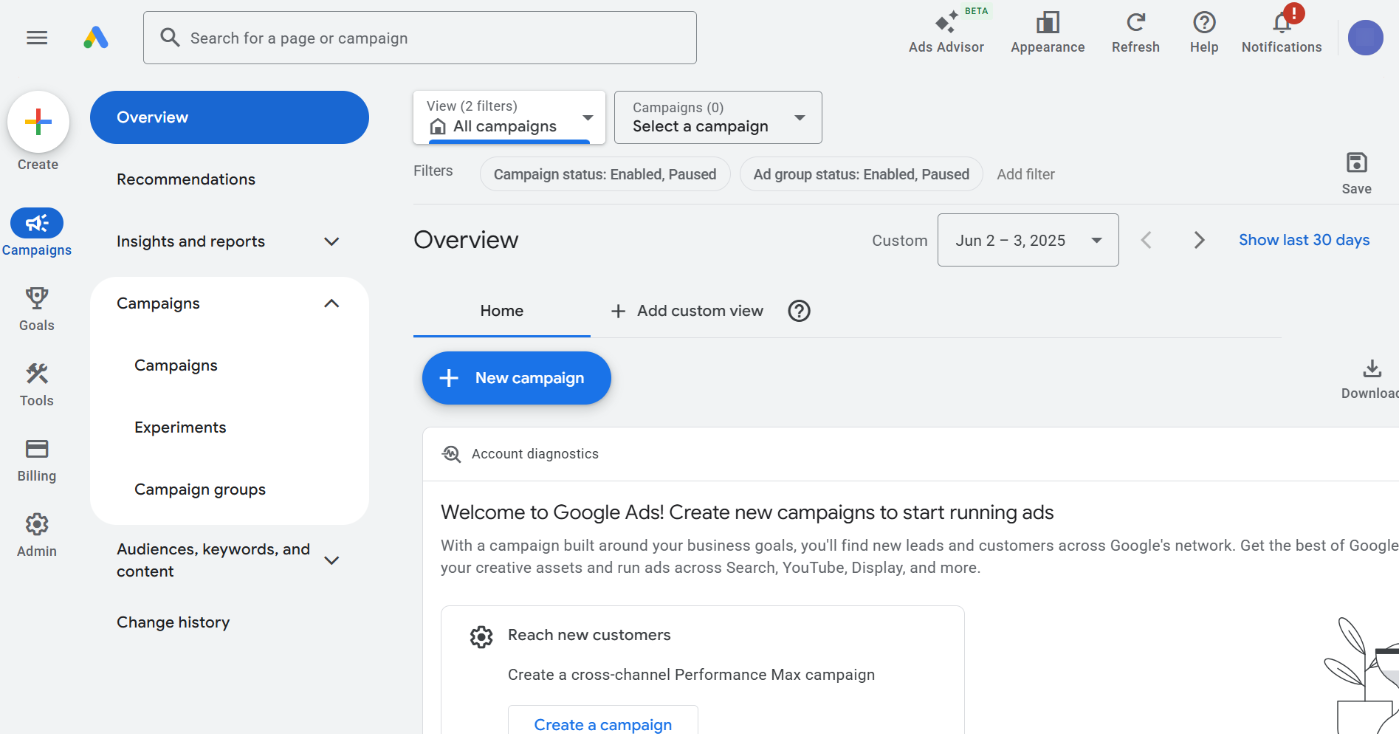
Task: Download the overview data
Action: [1369, 377]
